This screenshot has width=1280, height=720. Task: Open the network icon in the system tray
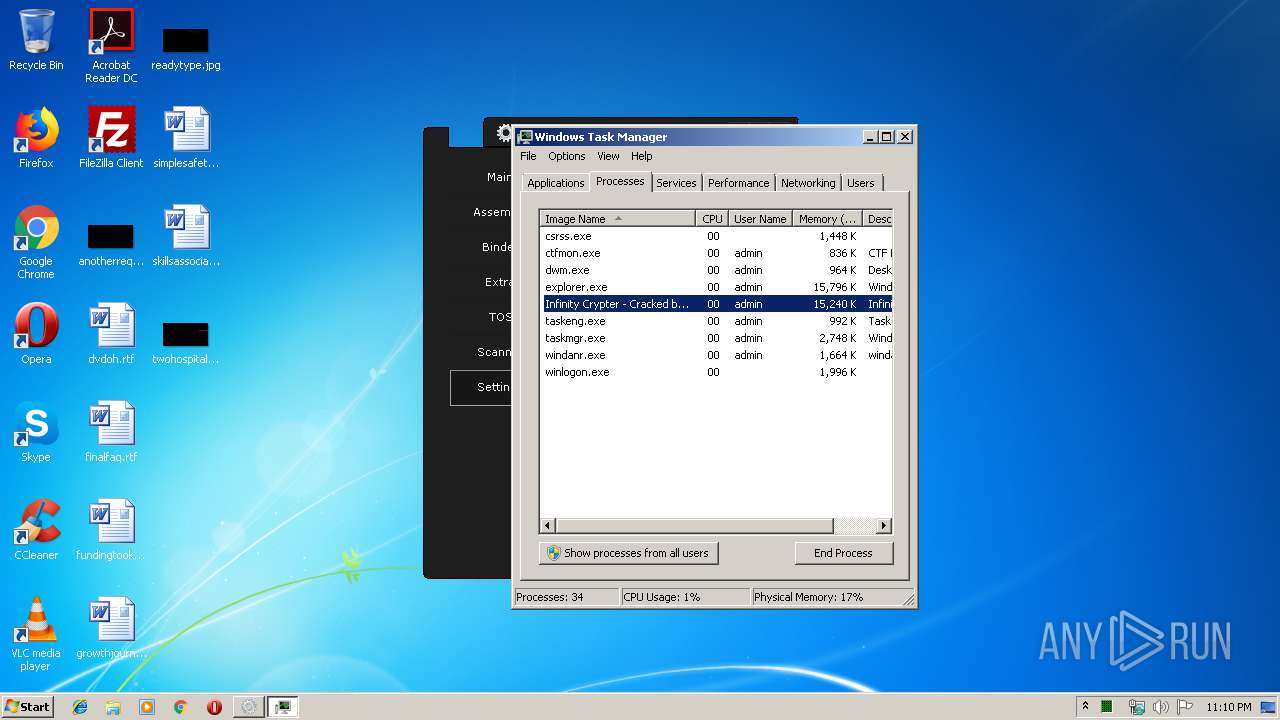tap(1137, 707)
